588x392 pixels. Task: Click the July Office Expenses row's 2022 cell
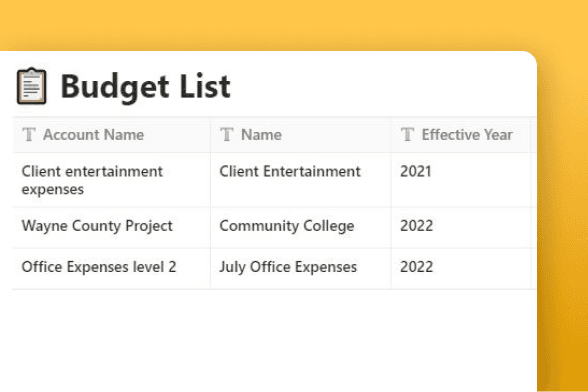pyautogui.click(x=461, y=269)
